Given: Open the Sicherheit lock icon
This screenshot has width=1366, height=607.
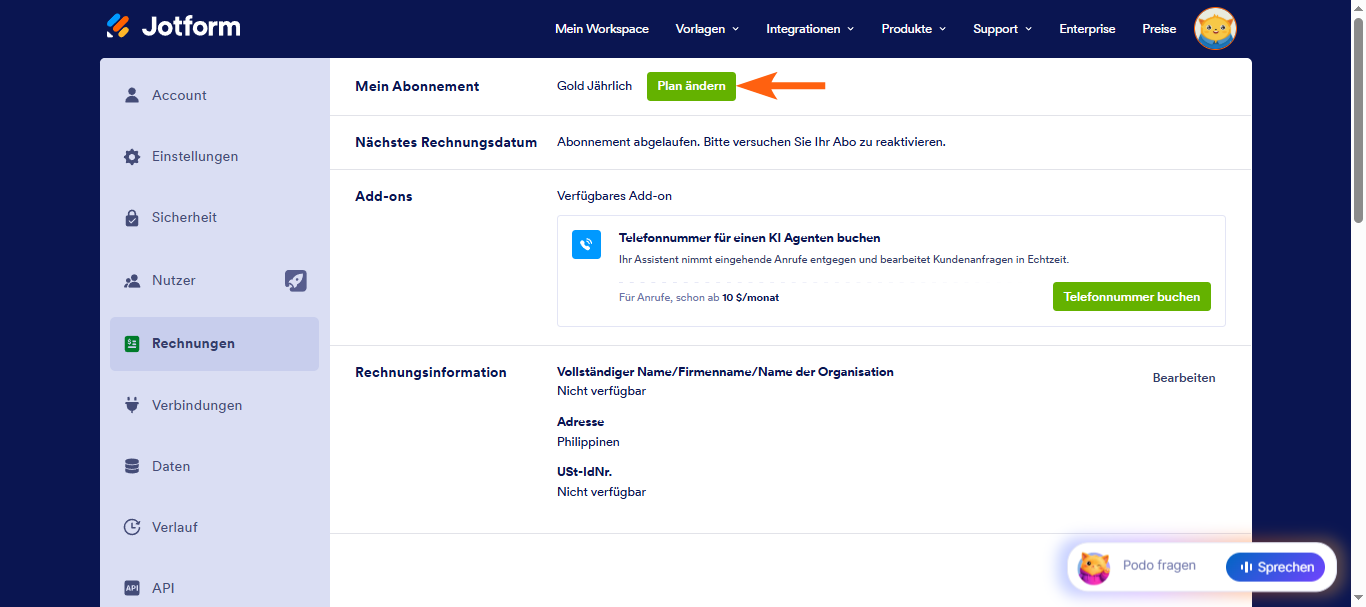Looking at the screenshot, I should point(132,218).
